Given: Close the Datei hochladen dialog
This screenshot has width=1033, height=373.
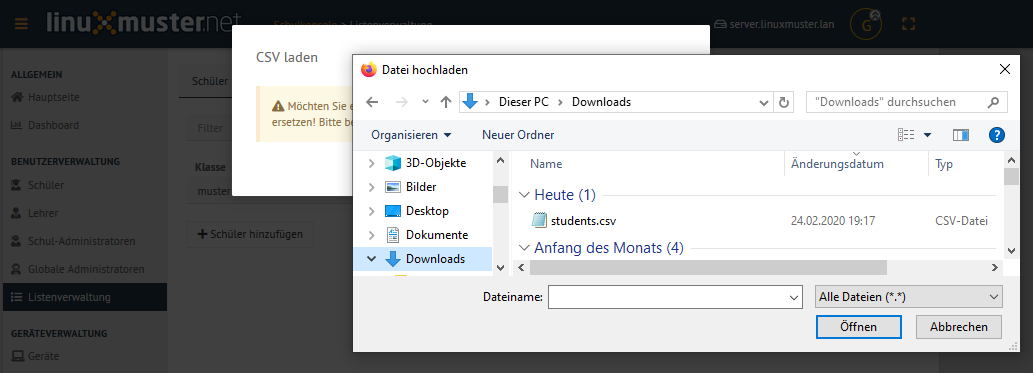Looking at the screenshot, I should coord(1005,69).
